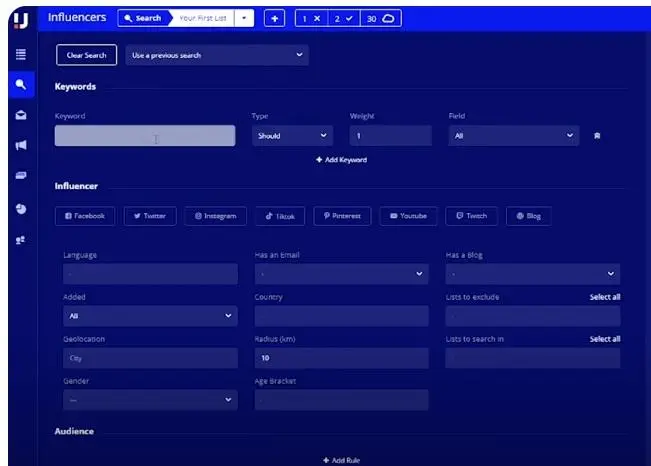
Task: Toggle the Instagram platform filter
Action: click(216, 216)
